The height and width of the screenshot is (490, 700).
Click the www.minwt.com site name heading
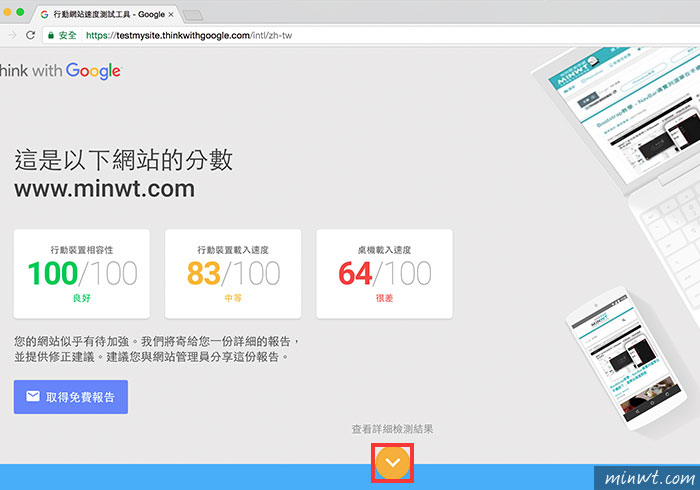104,189
